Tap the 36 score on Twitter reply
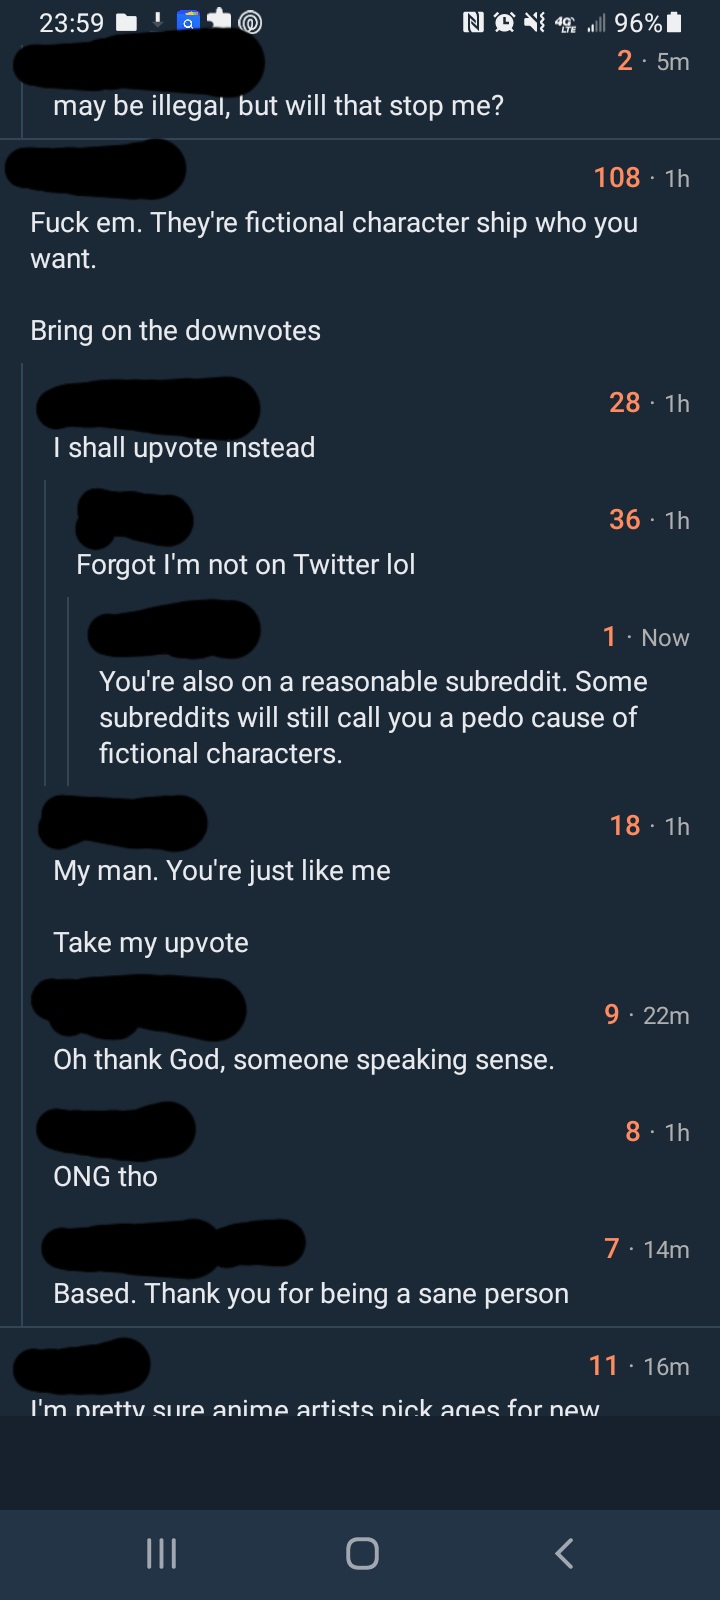Screen dimensions: 720x1600 624,520
